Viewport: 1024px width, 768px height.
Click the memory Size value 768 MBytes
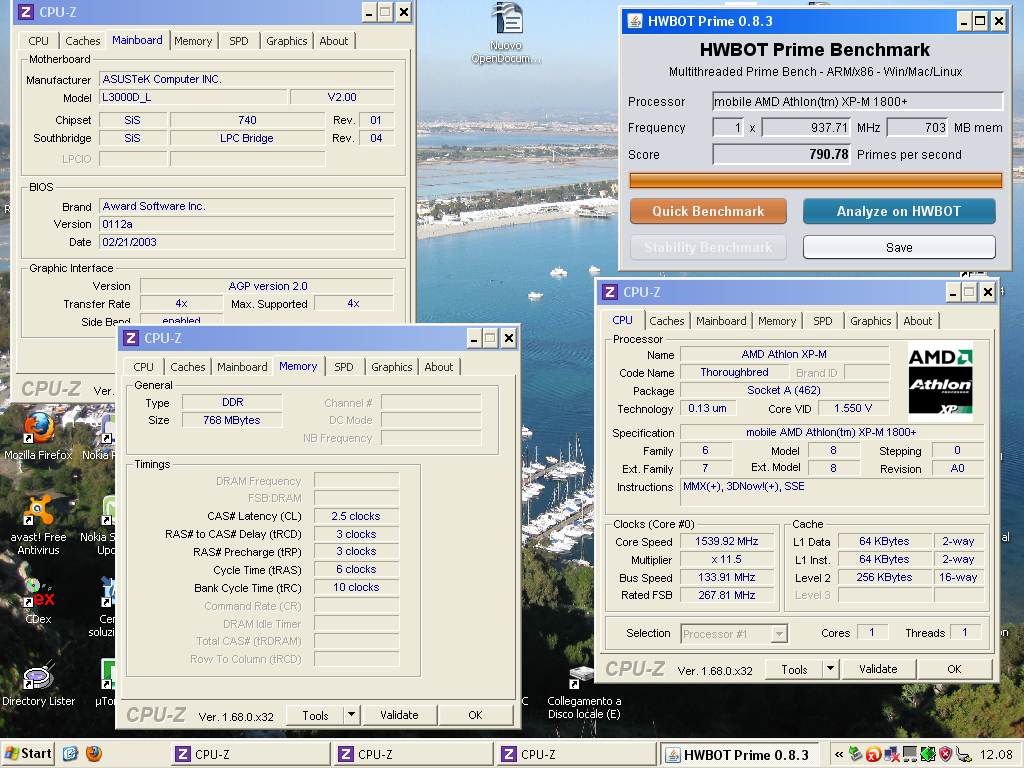[232, 420]
